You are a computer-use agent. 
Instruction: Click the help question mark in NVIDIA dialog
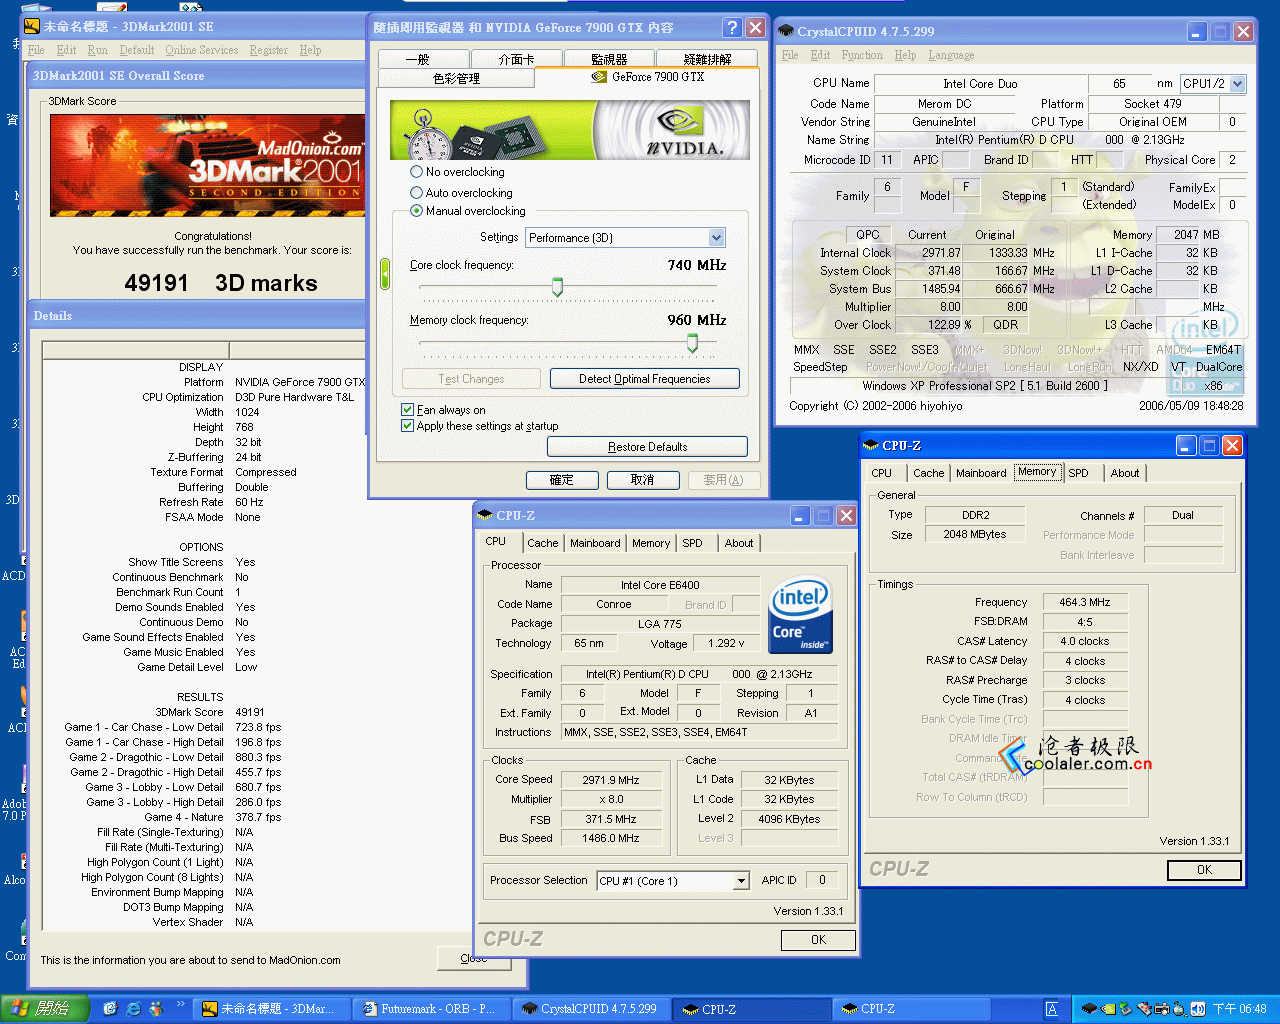(x=732, y=28)
